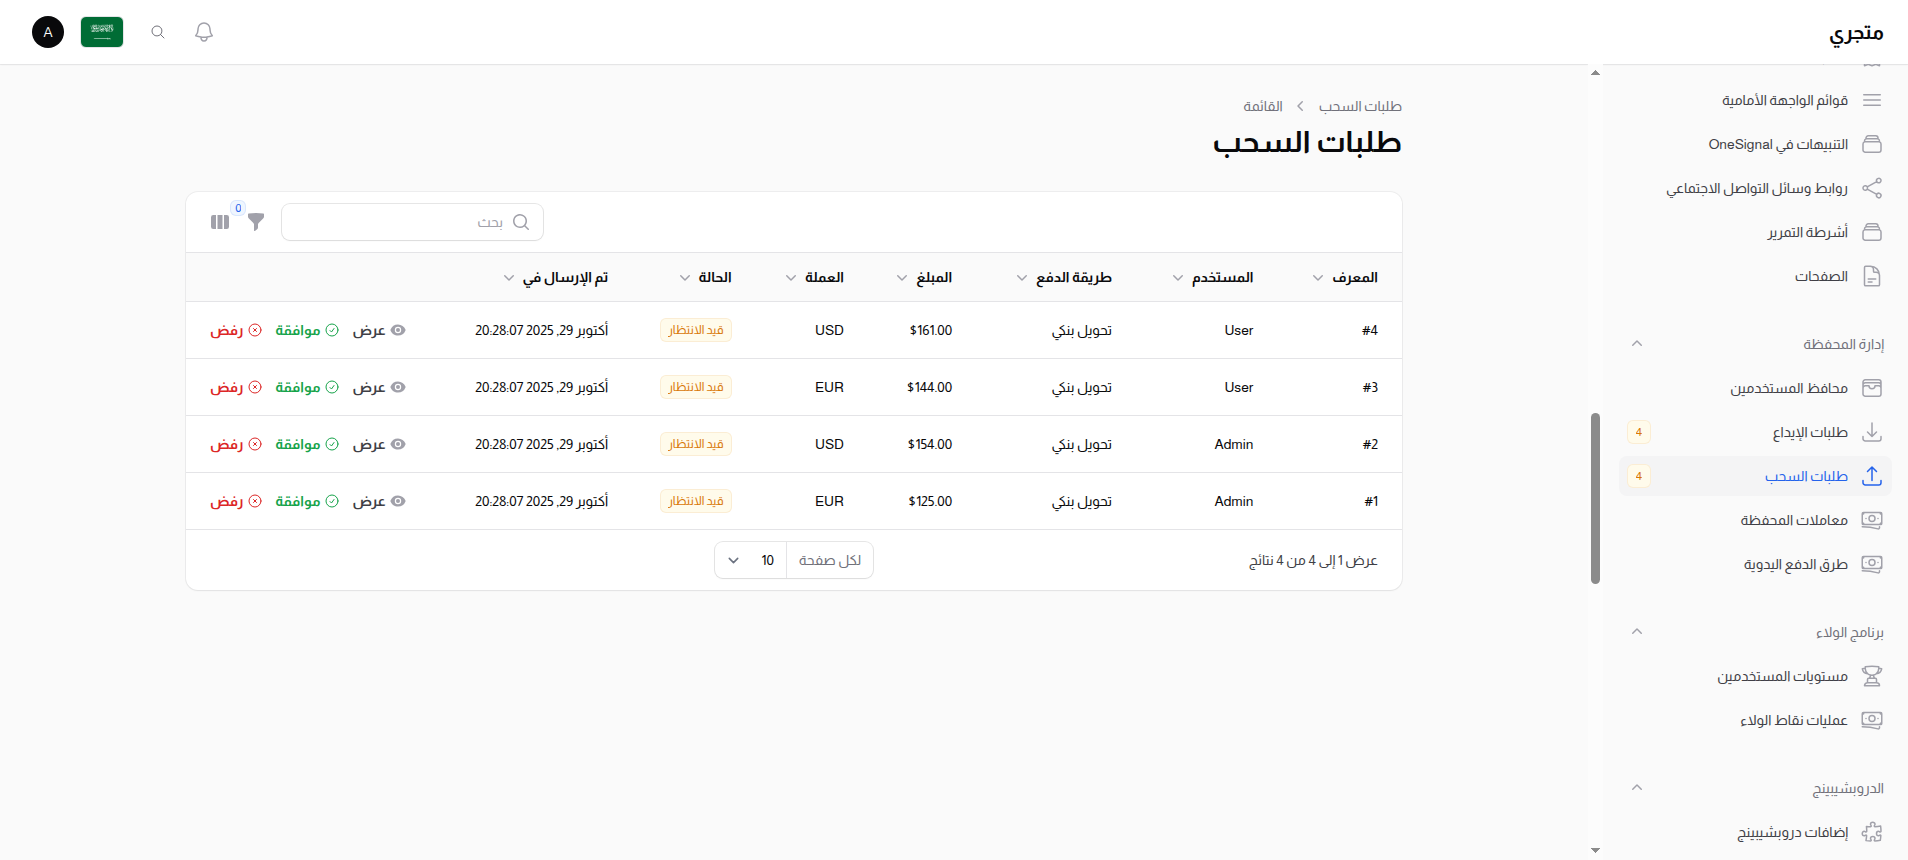Open محافظ المستخدمين menu item
Image resolution: width=1908 pixels, height=860 pixels.
point(1755,388)
